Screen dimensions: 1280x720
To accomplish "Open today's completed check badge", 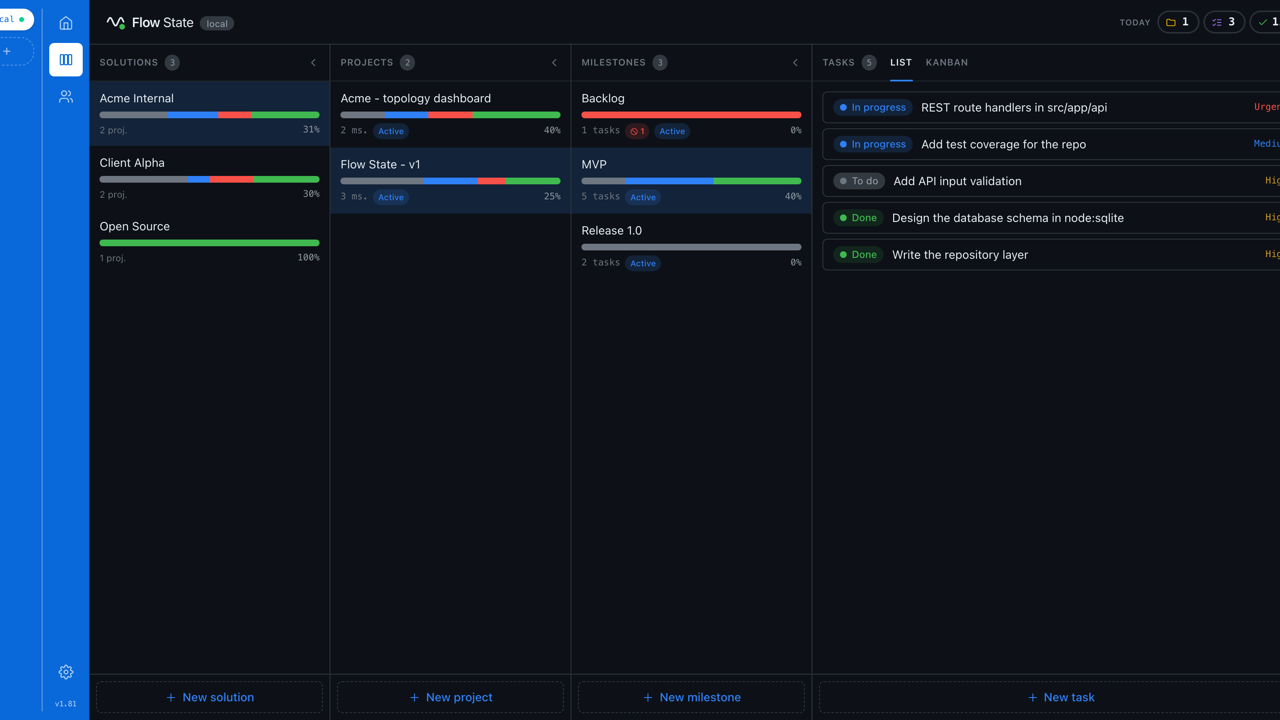I will click(x=1266, y=22).
